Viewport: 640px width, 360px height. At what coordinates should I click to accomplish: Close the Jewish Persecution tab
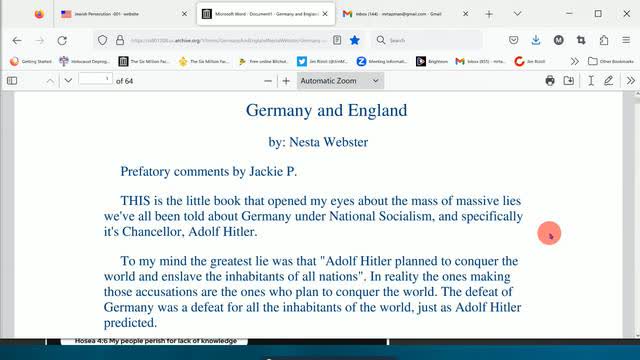pyautogui.click(x=184, y=14)
